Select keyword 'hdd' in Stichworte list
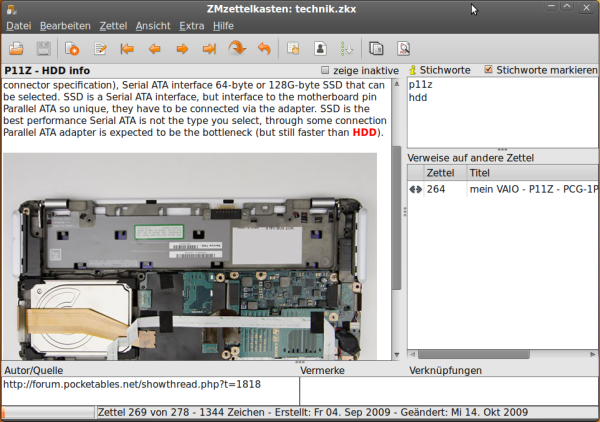The width and height of the screenshot is (600, 422). pyautogui.click(x=418, y=98)
